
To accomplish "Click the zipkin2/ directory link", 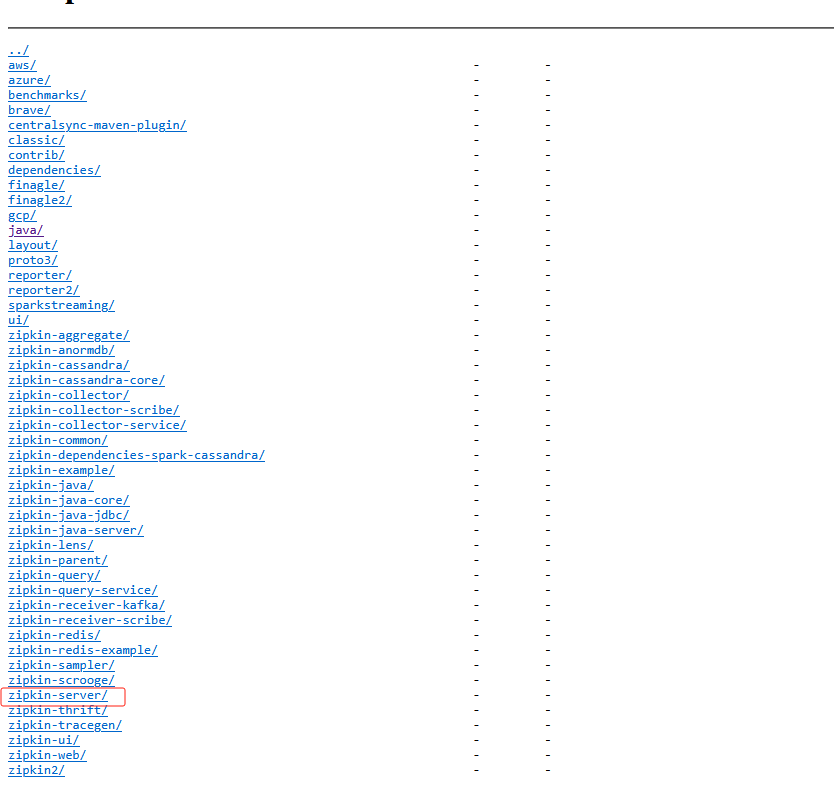I will tap(37, 770).
